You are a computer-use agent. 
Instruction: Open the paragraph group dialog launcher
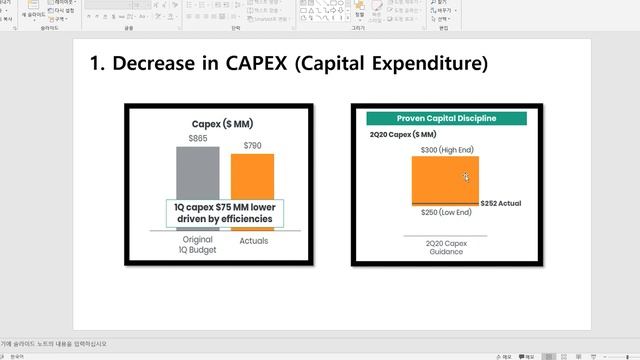coord(293,28)
